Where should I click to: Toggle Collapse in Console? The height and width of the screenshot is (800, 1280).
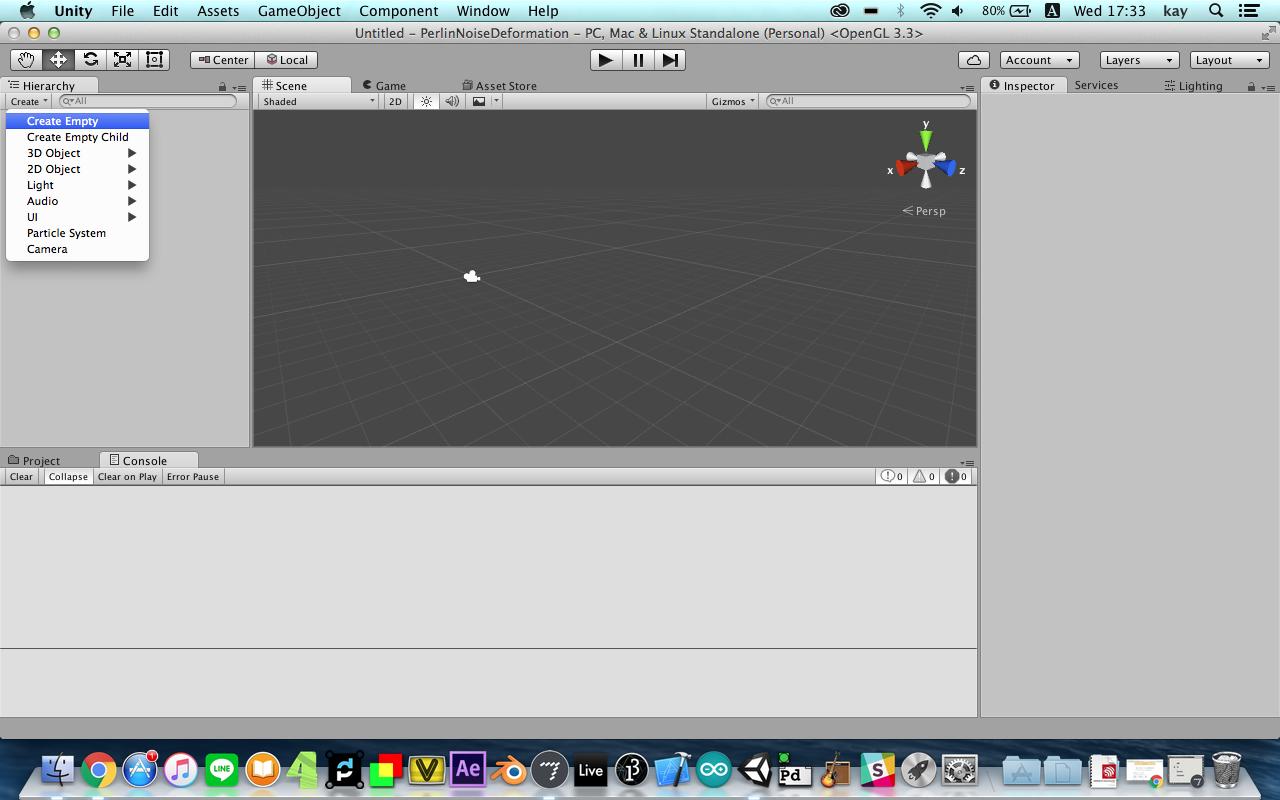(68, 477)
